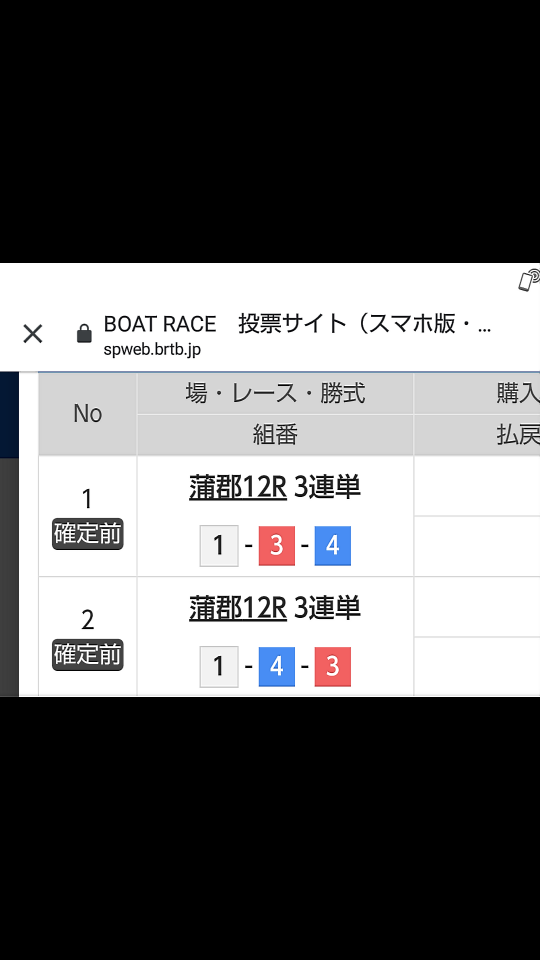Click the 払戻 sub-header cell
This screenshot has height=960, width=540.
[x=478, y=435]
